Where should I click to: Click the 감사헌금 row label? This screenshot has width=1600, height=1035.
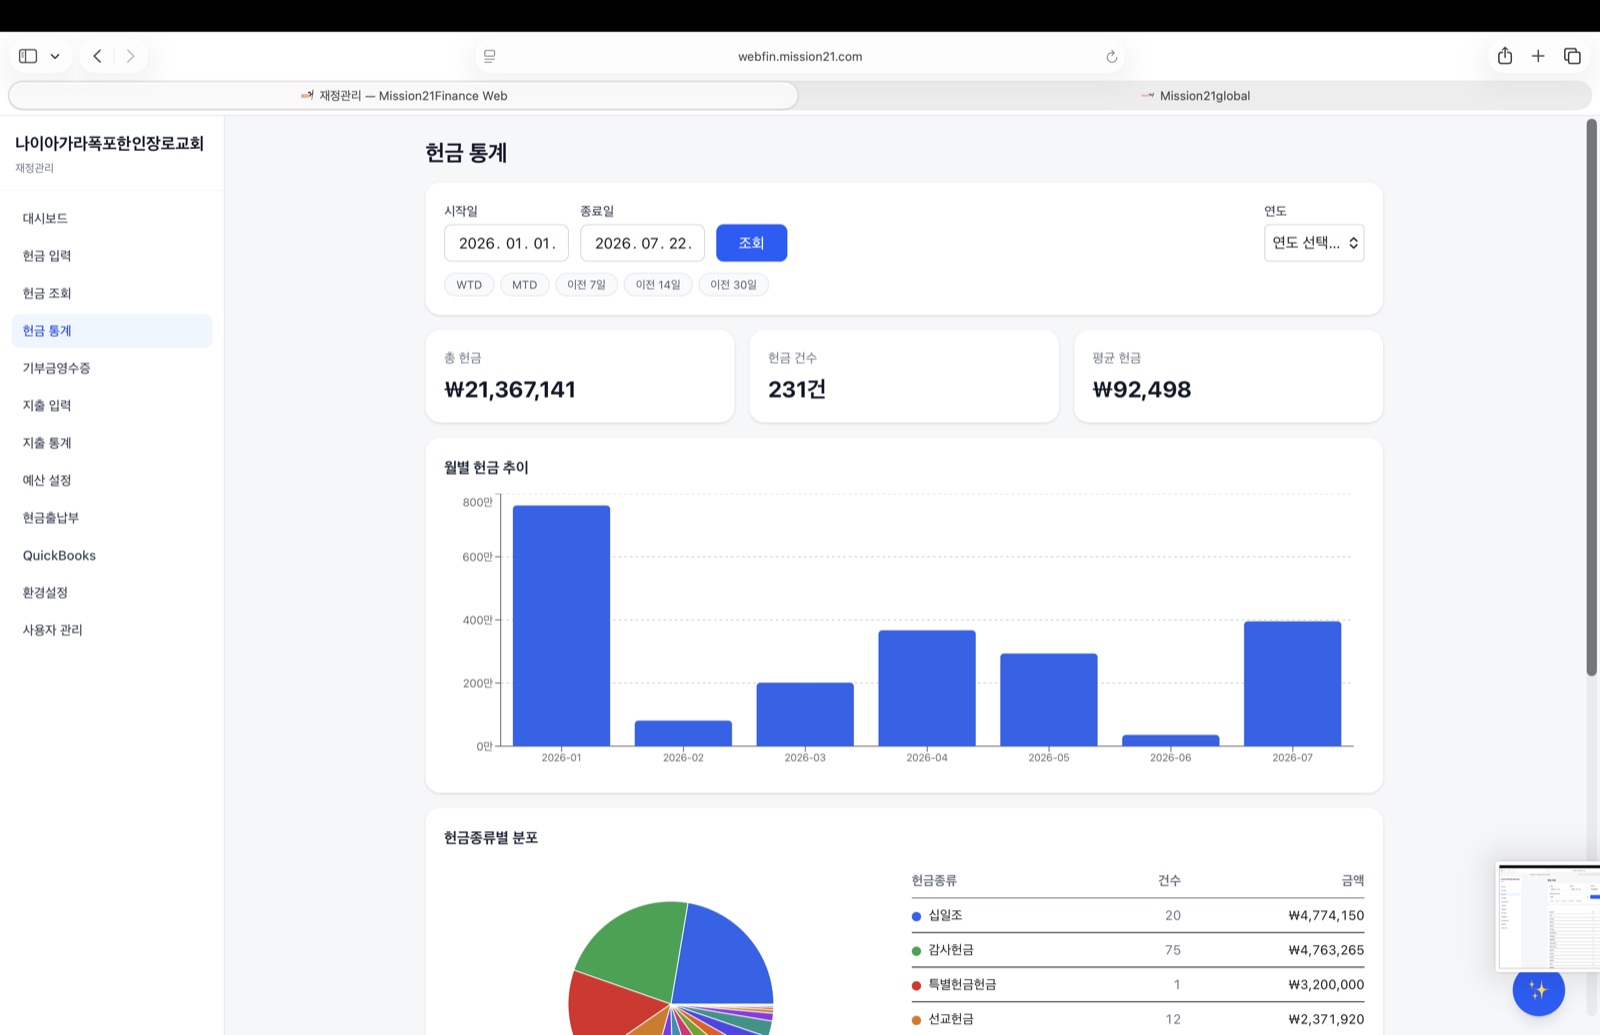click(951, 950)
